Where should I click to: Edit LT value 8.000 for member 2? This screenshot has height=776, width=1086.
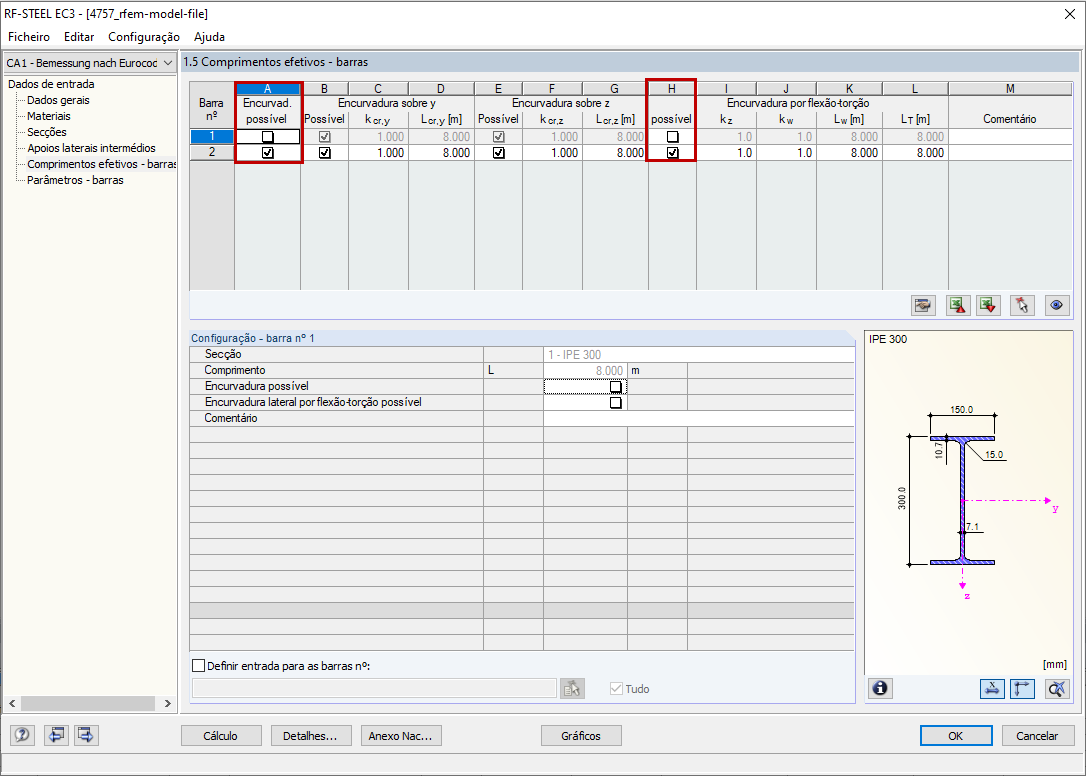[916, 152]
